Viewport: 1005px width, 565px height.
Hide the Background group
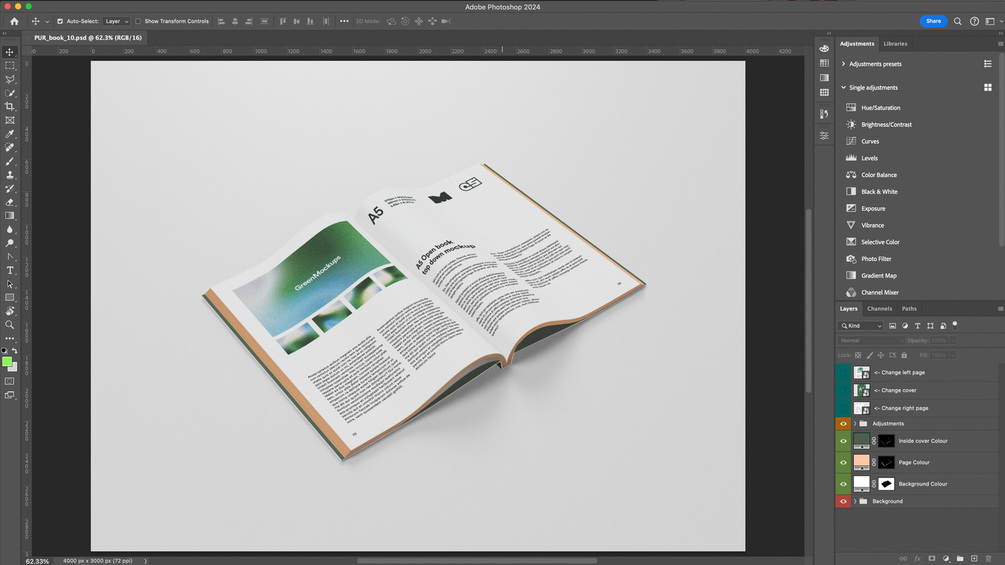click(843, 501)
